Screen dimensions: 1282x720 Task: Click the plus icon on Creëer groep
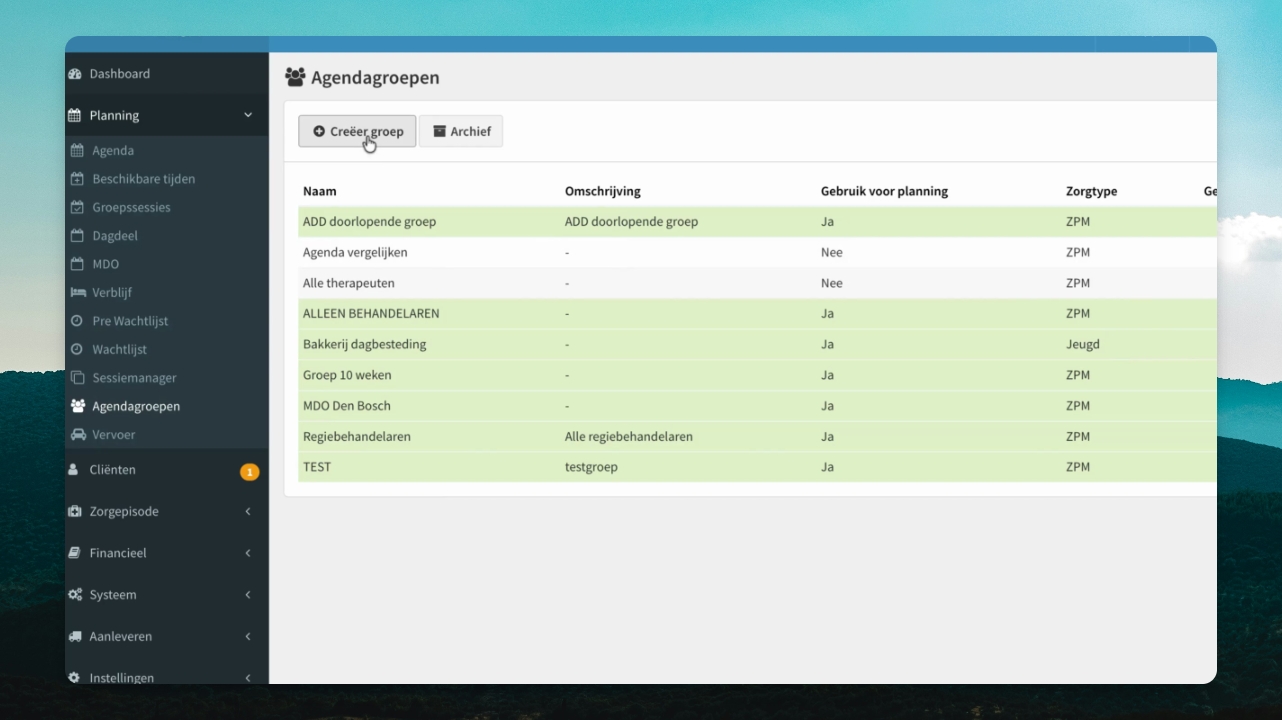[319, 131]
